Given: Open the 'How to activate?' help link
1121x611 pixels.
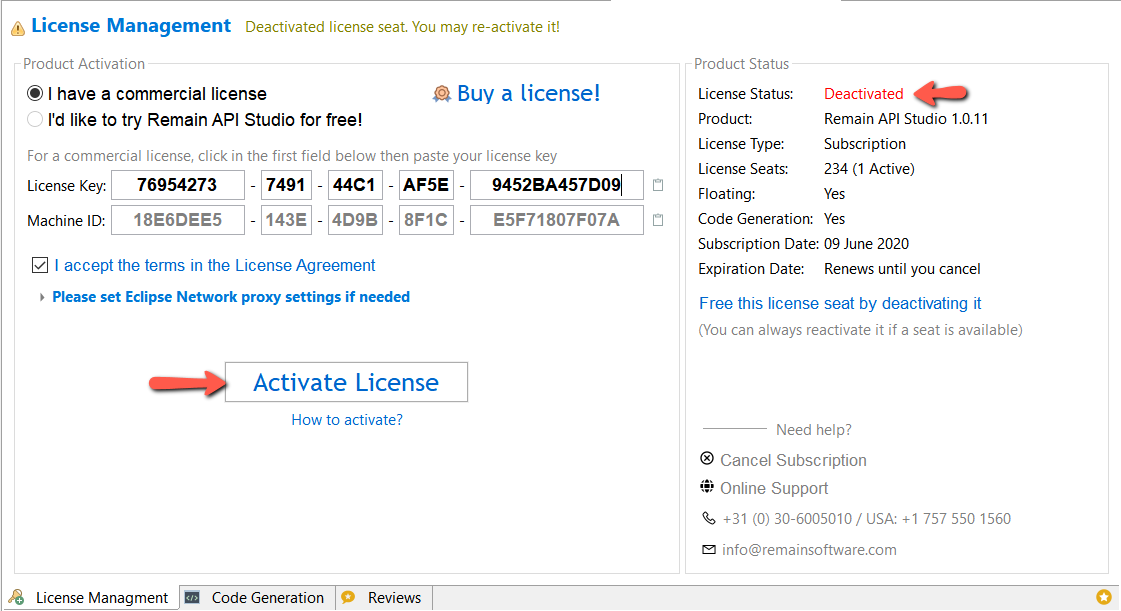Looking at the screenshot, I should pos(347,420).
